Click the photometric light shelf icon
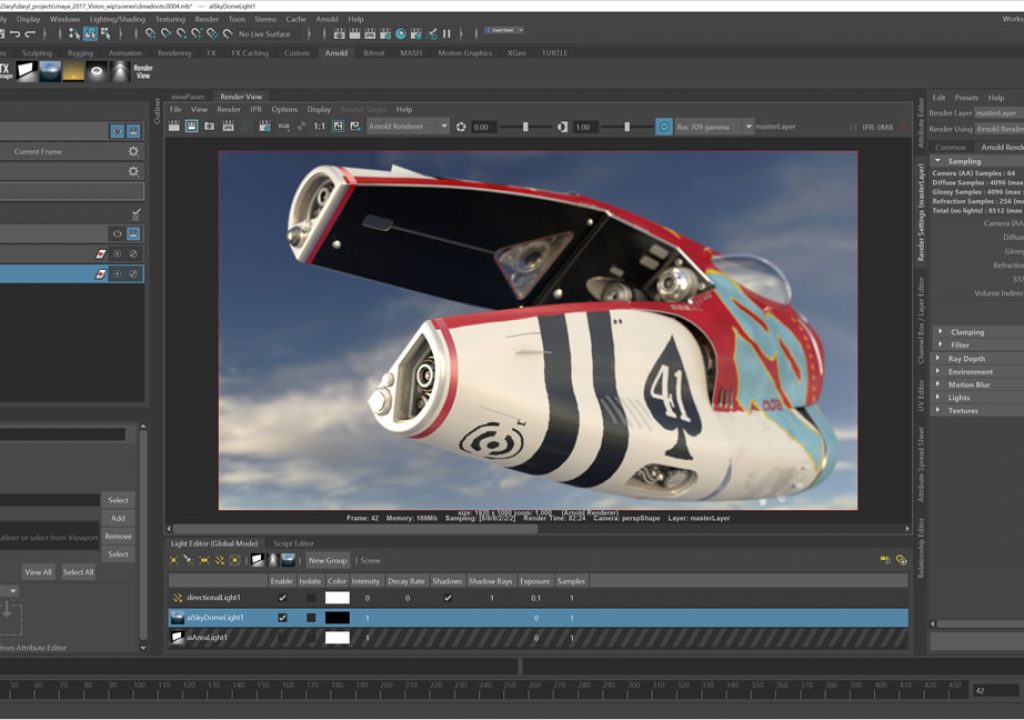1024x720 pixels. point(120,71)
